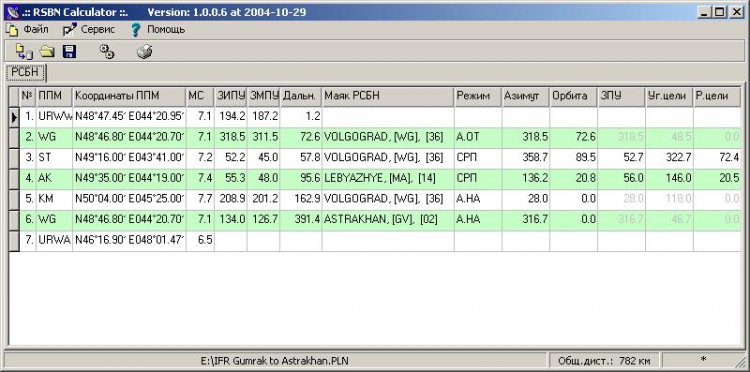The height and width of the screenshot is (372, 750).
Task: Click the import flight plan toolbar icon
Action: [x=24, y=52]
